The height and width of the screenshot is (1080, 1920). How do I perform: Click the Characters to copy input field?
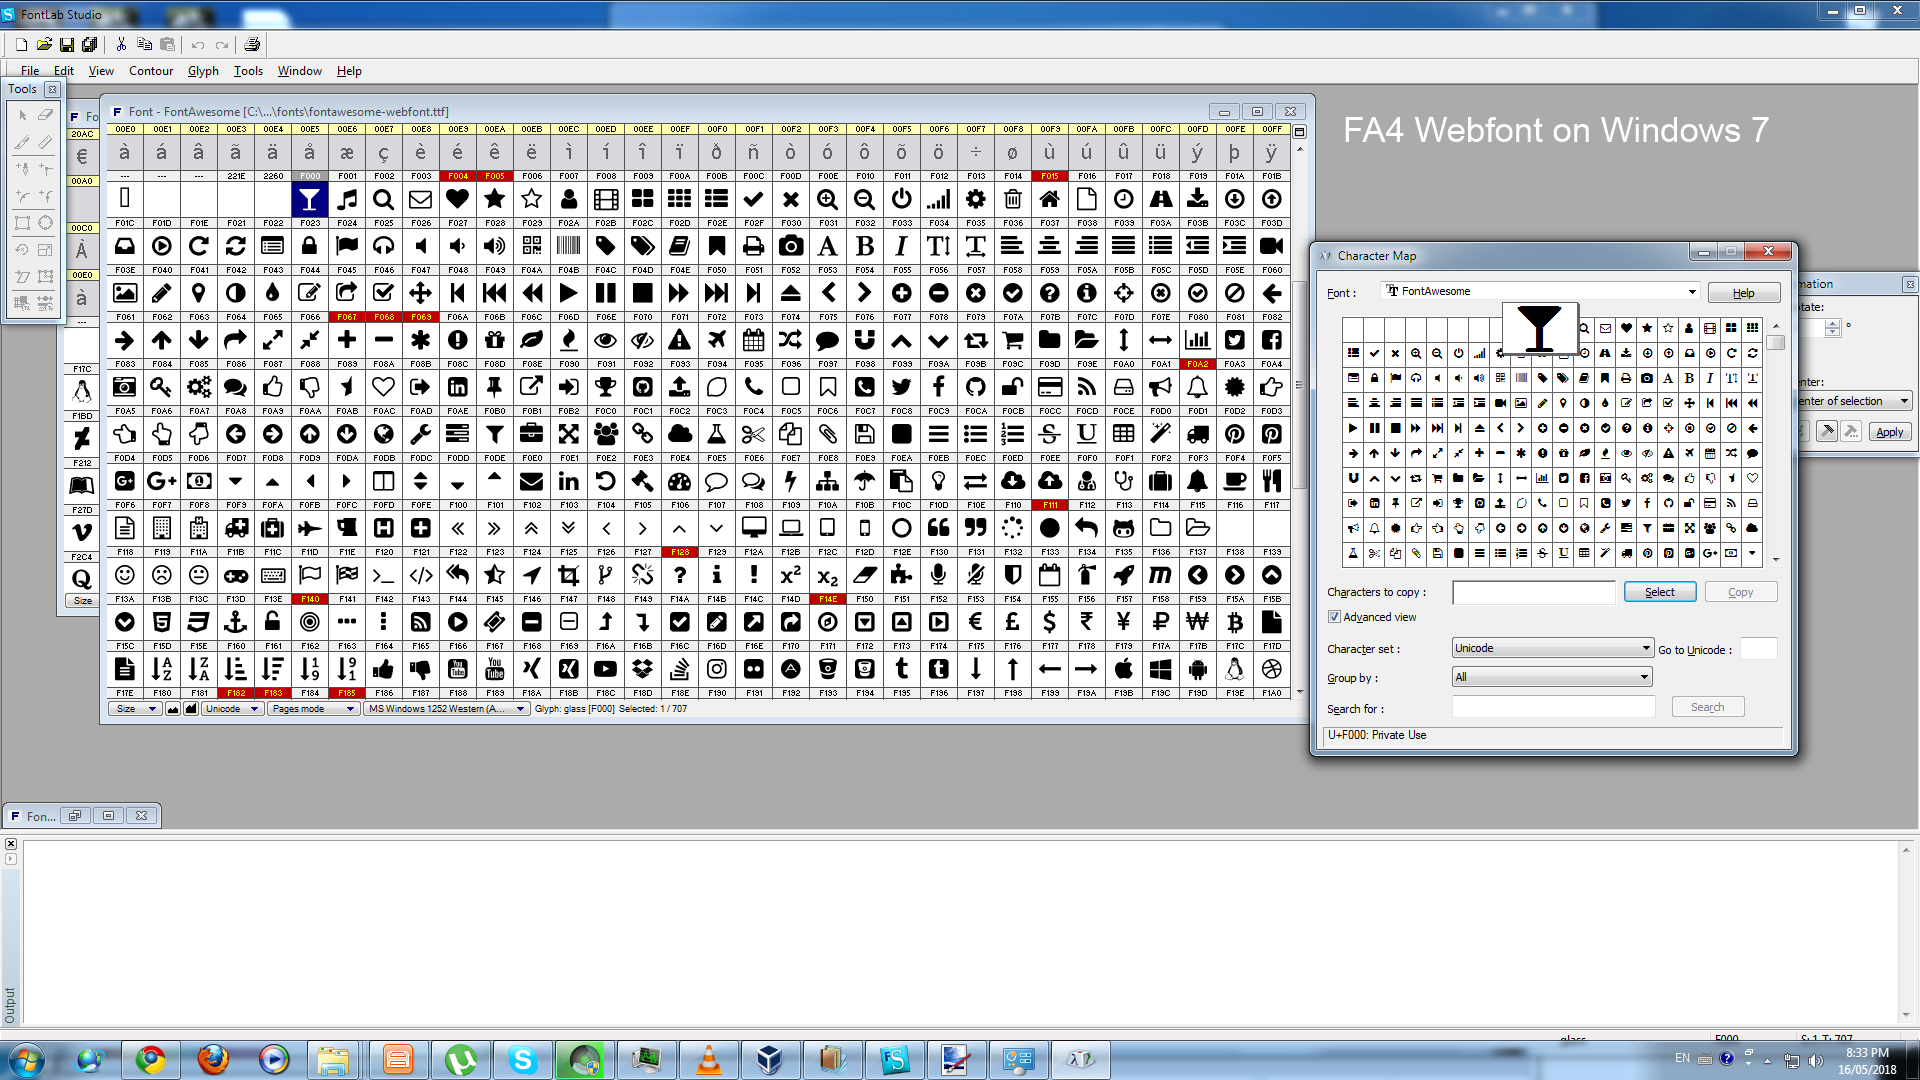1533,593
